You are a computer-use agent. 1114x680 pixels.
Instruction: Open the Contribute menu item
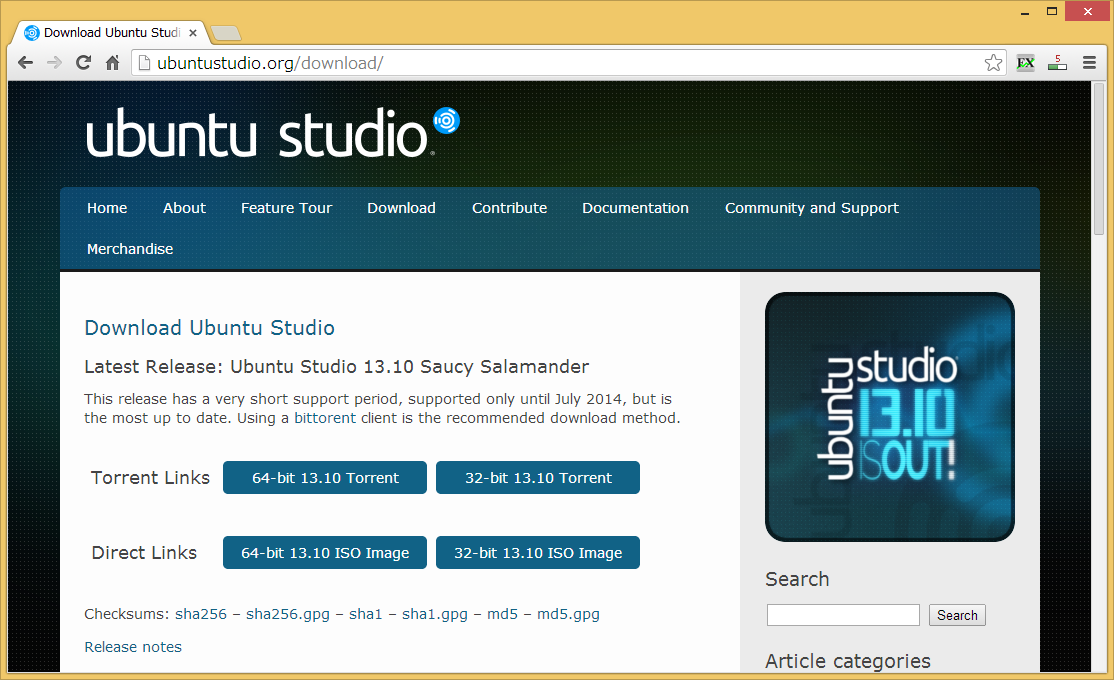509,208
